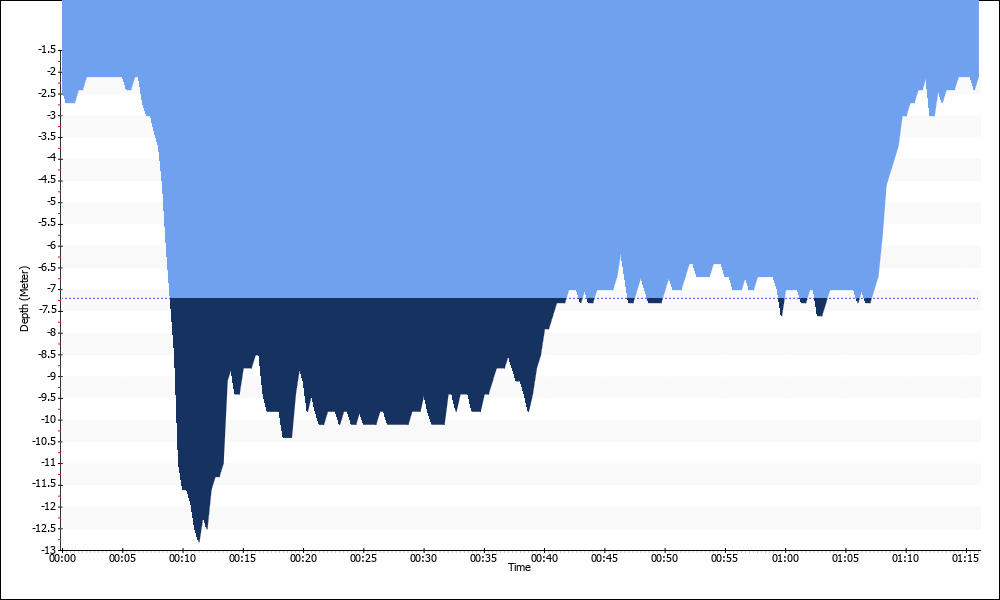Select the 00:35 time axis label
The height and width of the screenshot is (600, 1000).
(484, 559)
